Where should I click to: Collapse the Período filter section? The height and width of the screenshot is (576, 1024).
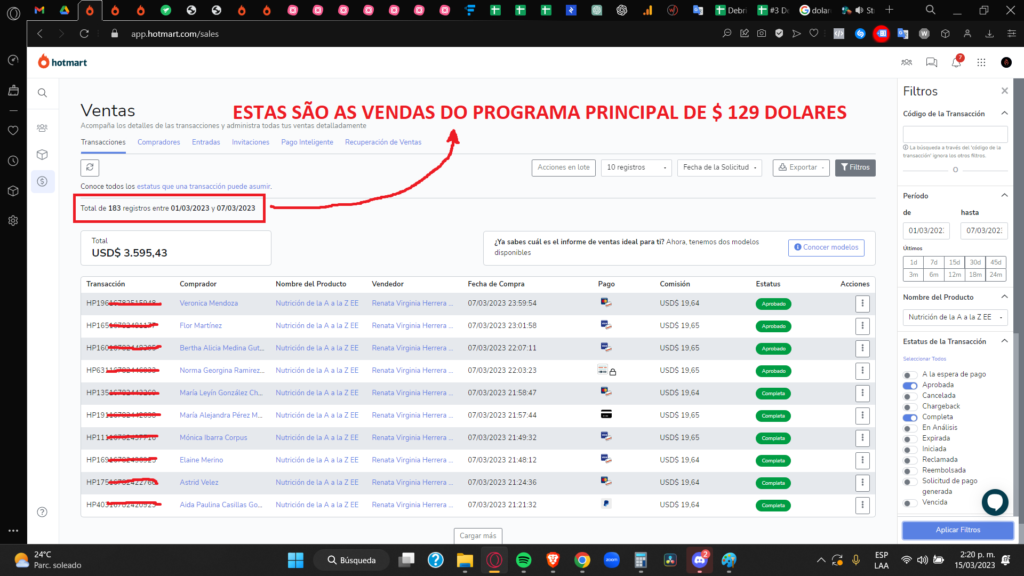(x=1004, y=195)
